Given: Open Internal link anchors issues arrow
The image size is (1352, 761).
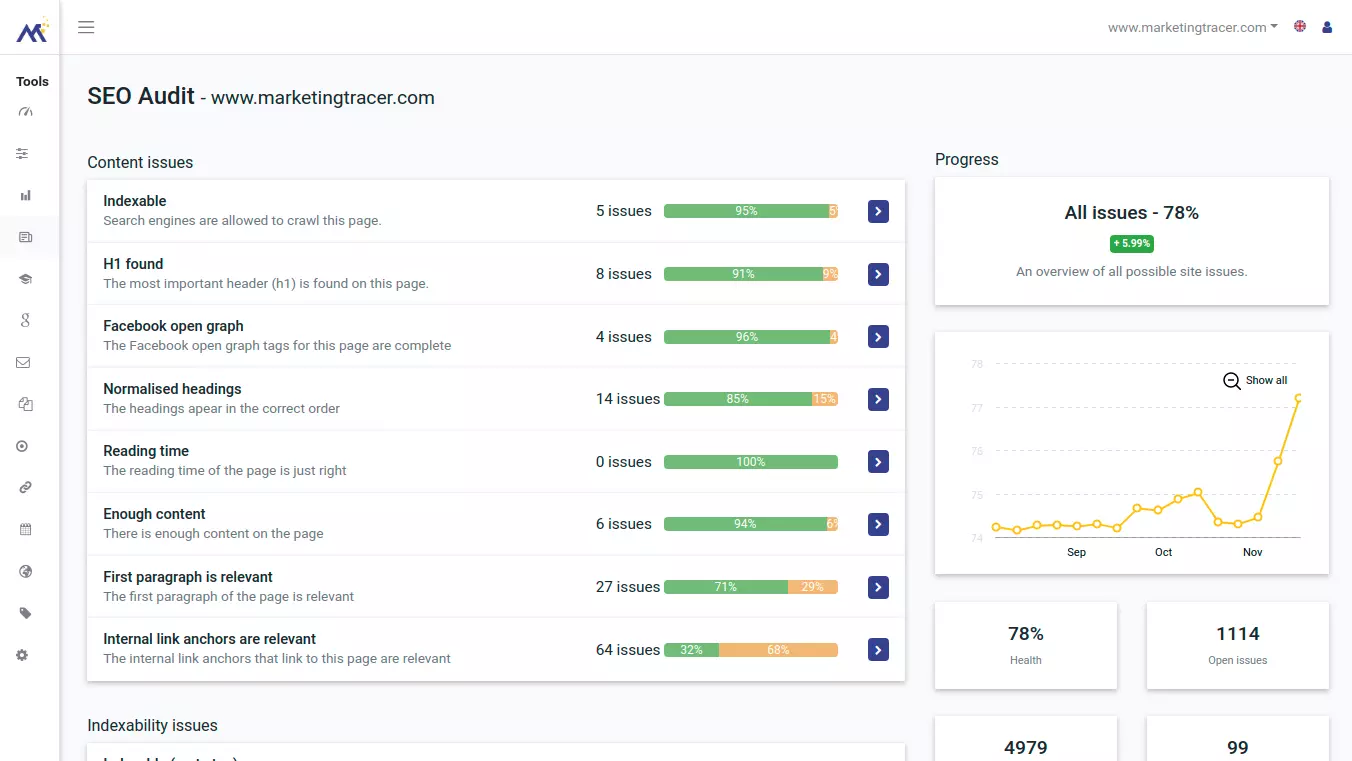Looking at the screenshot, I should 878,650.
